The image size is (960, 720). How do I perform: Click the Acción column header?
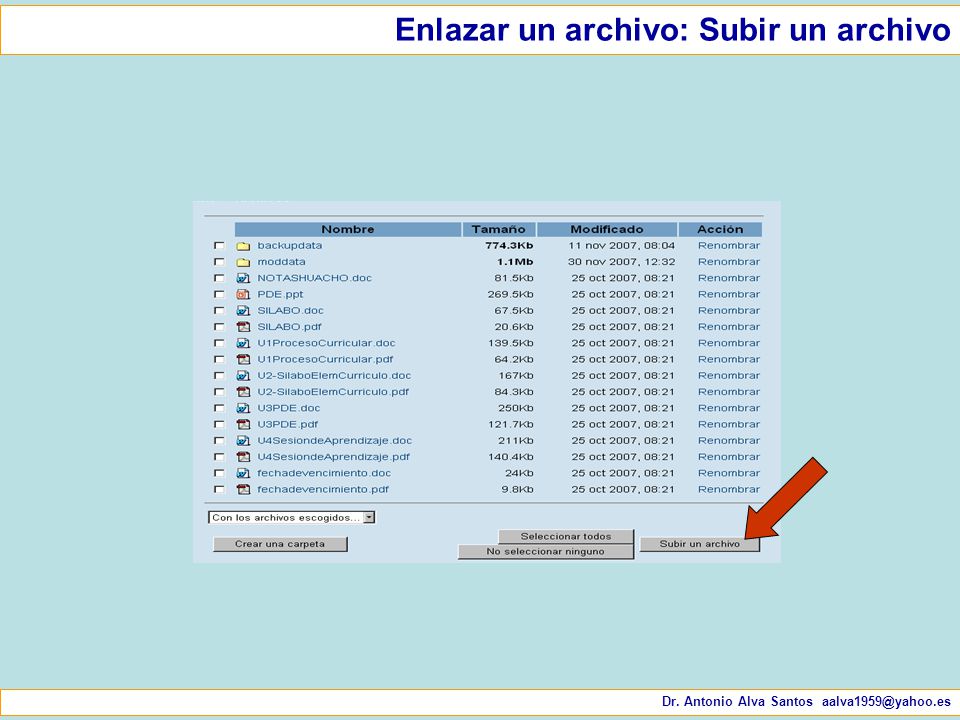[x=720, y=230]
